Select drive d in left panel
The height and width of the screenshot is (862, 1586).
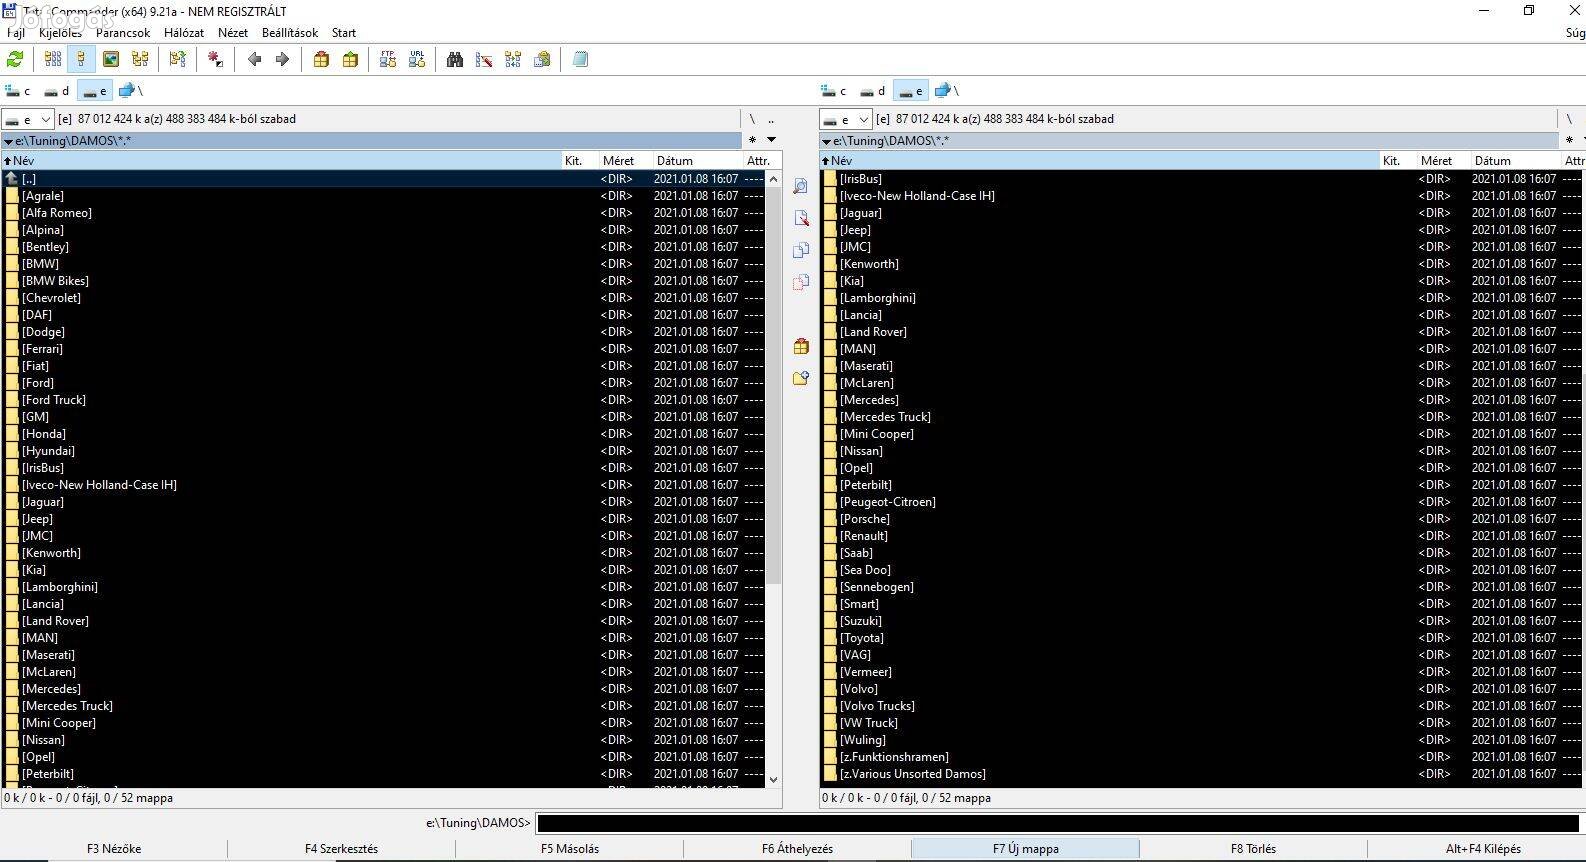(57, 91)
